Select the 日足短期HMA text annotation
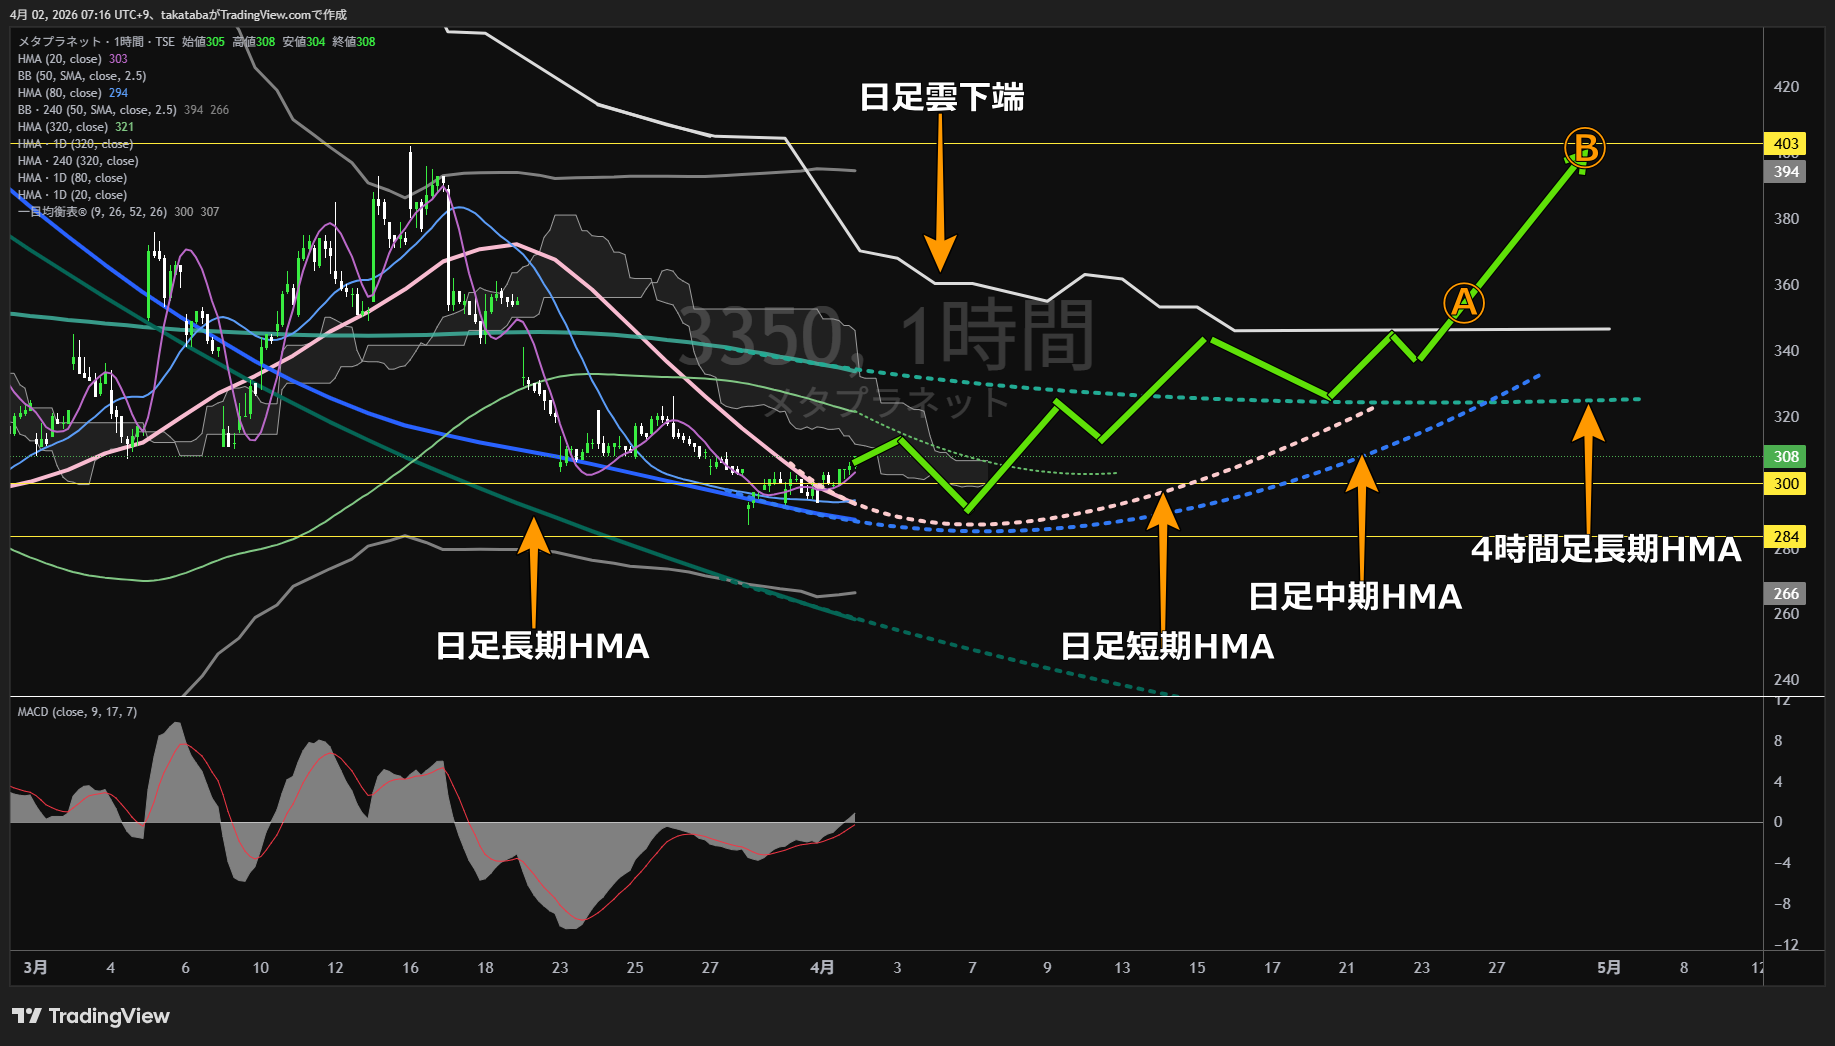 tap(1167, 646)
